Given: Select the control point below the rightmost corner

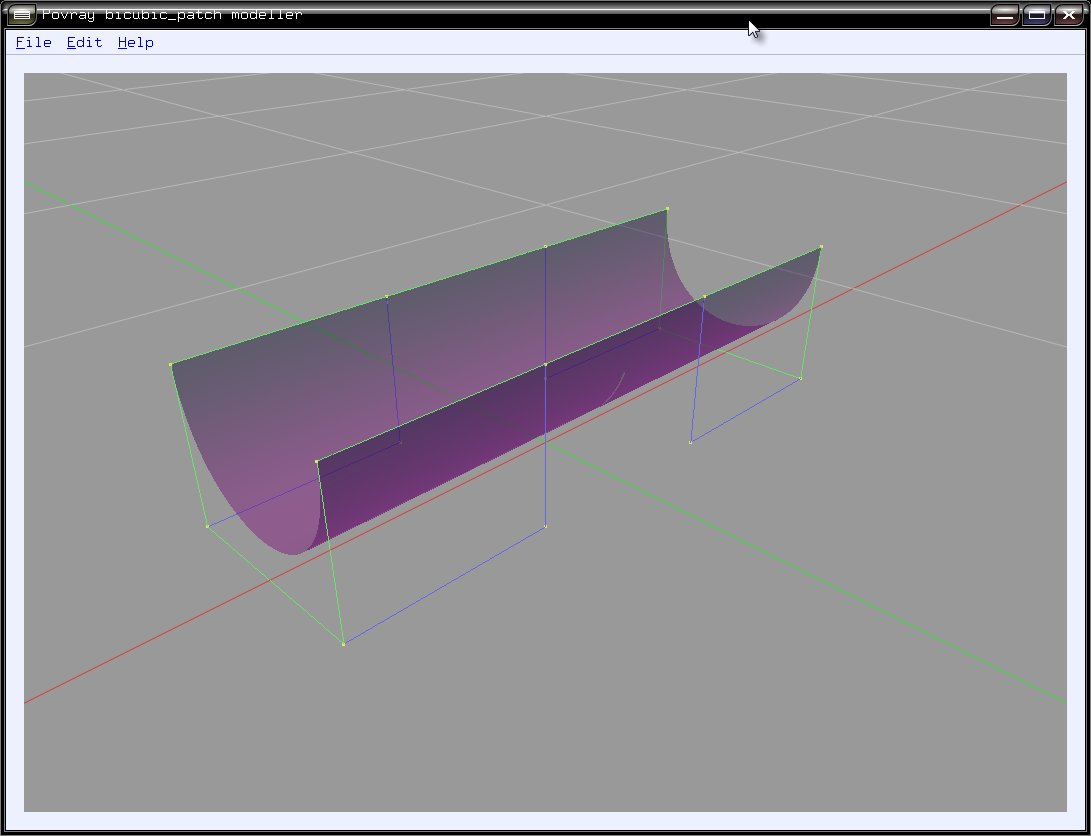Looking at the screenshot, I should (801, 378).
